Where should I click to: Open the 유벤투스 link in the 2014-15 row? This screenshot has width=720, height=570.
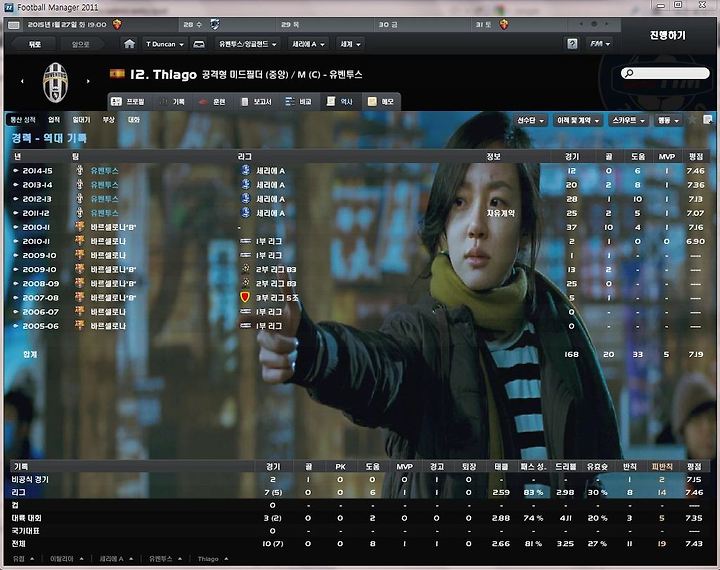tap(104, 170)
